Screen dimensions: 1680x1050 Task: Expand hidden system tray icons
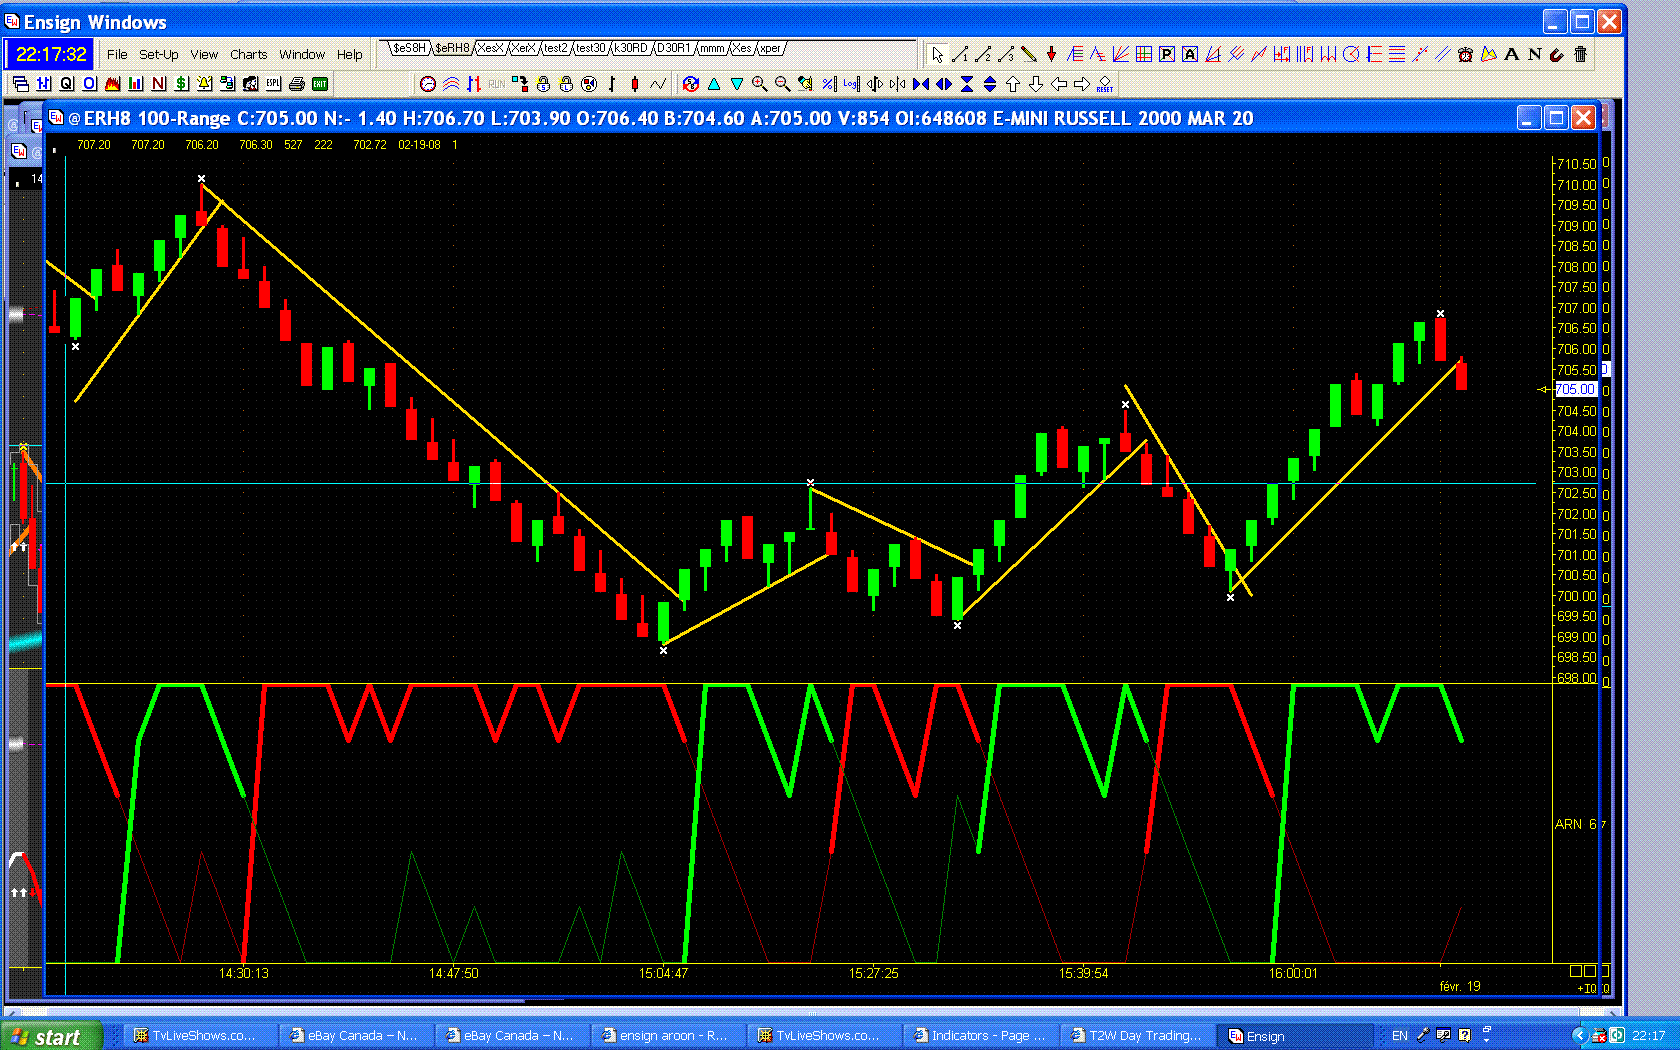1579,1035
